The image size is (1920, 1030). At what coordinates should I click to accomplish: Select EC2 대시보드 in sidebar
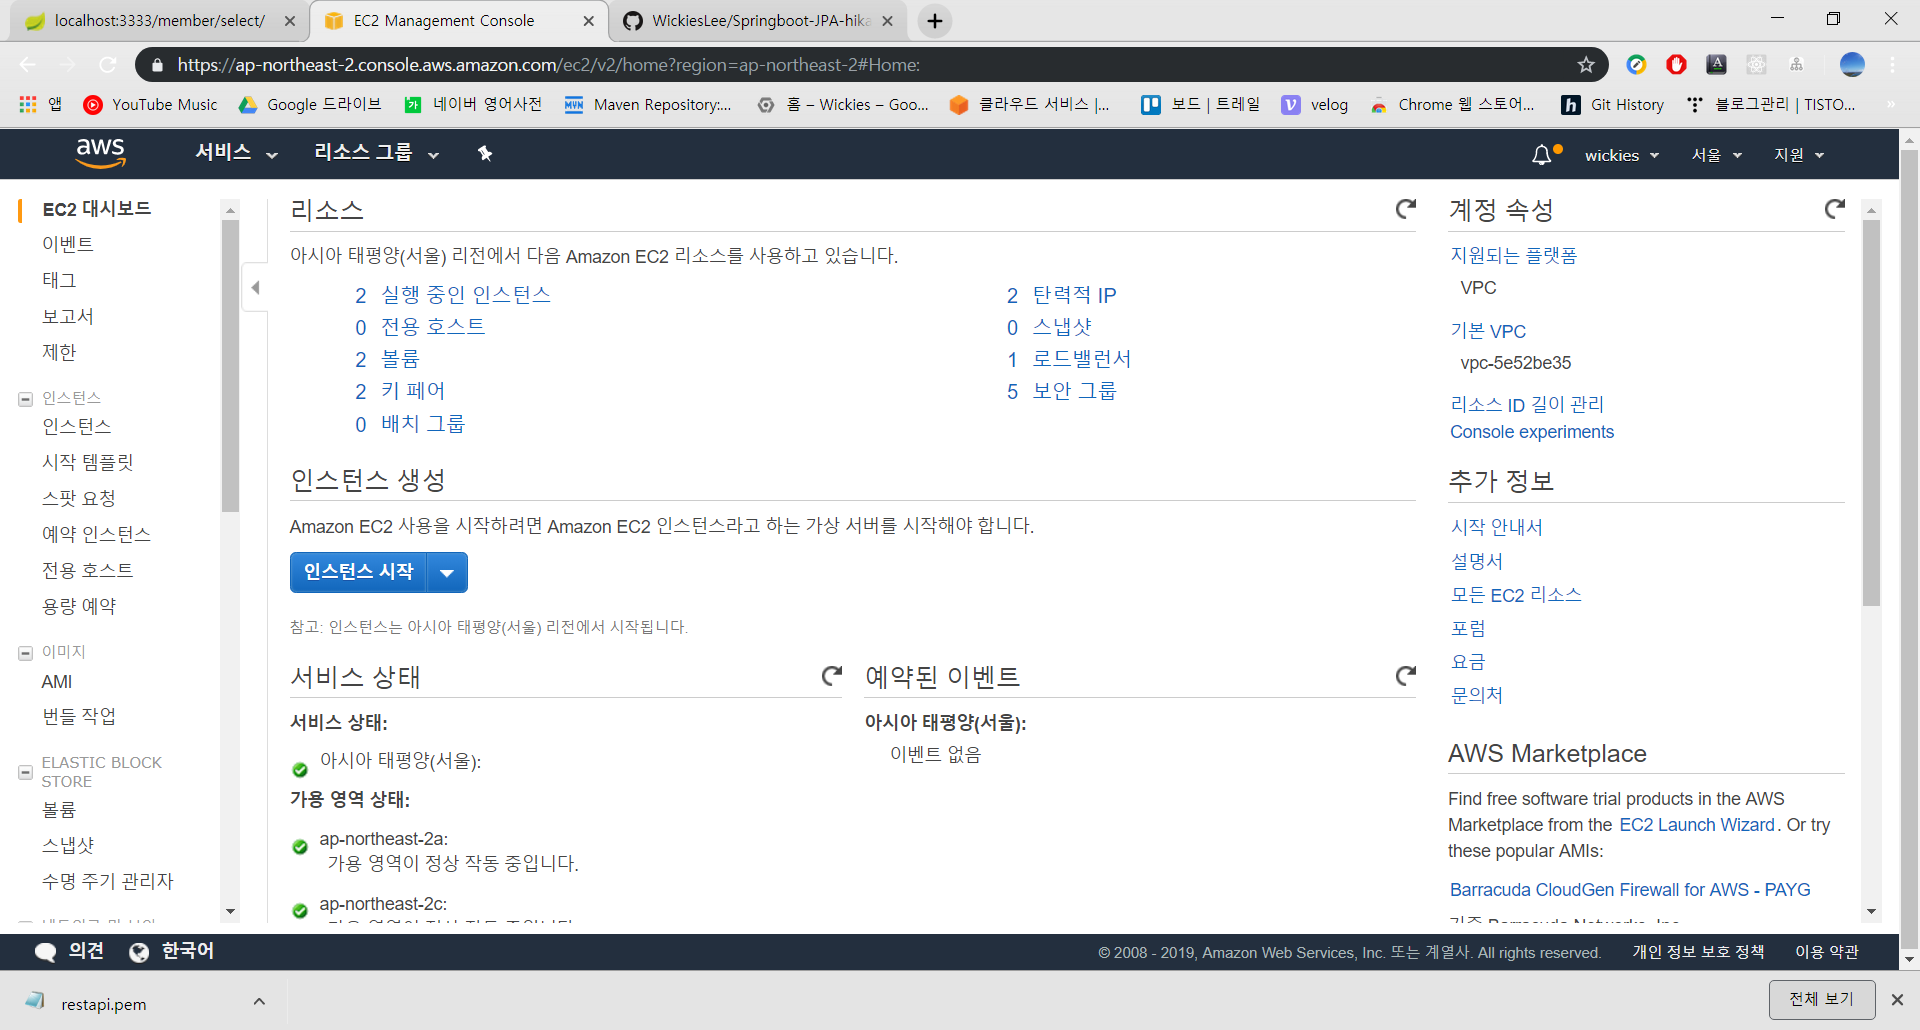96,209
